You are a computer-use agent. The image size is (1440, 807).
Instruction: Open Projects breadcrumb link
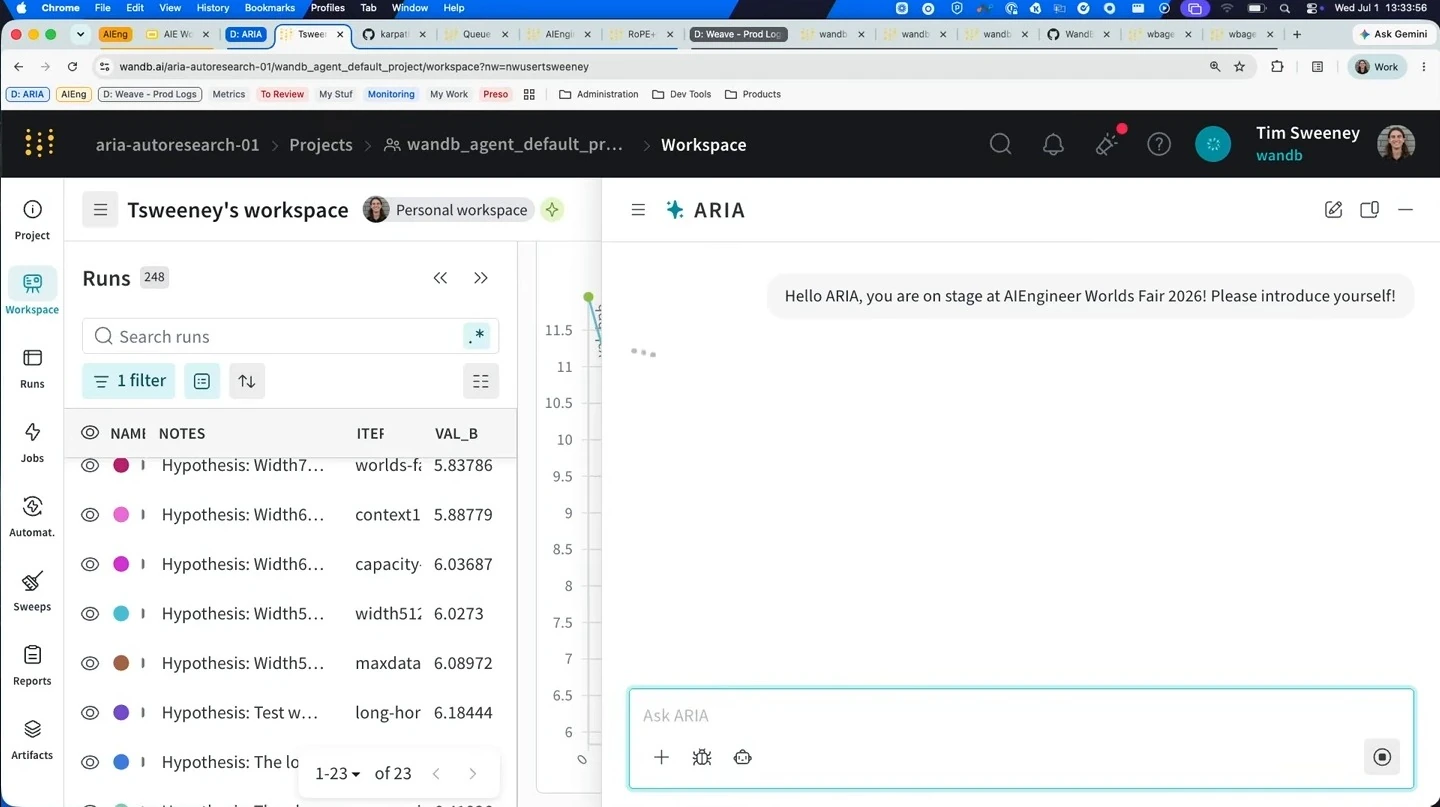click(x=321, y=145)
